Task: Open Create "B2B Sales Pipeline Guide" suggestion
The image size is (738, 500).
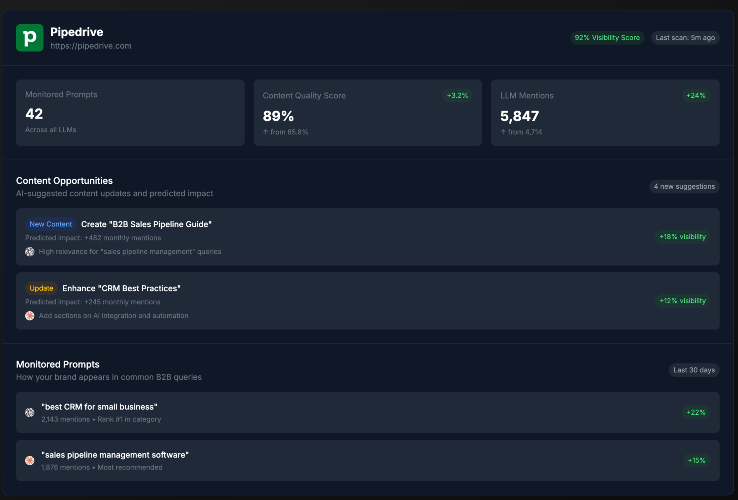Action: (x=368, y=237)
